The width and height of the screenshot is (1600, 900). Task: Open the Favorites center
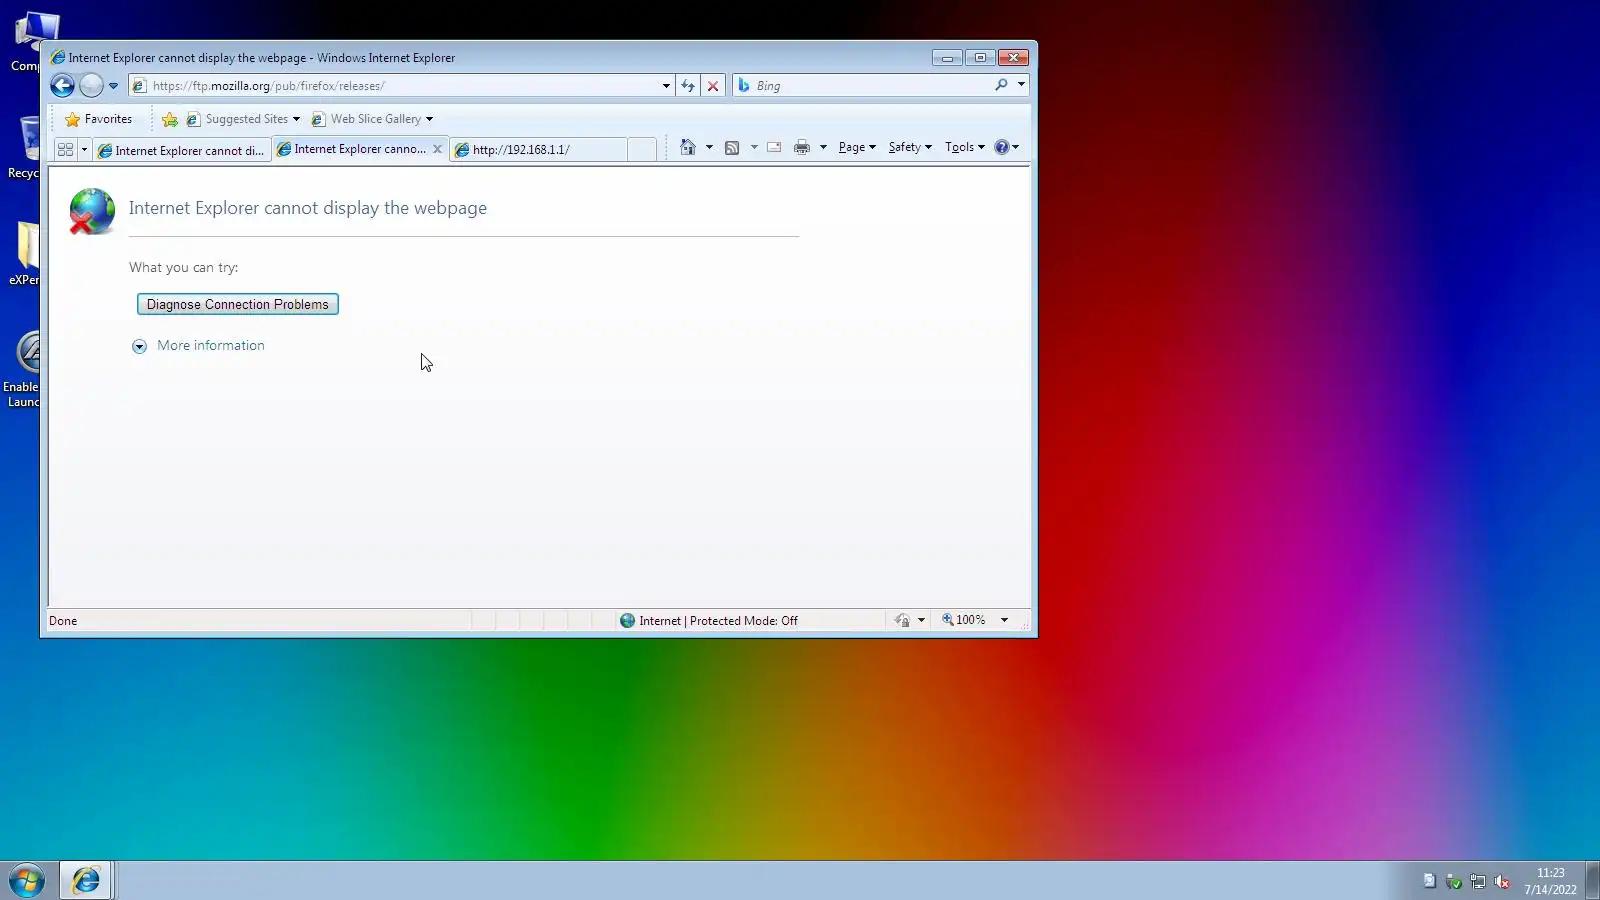click(98, 119)
